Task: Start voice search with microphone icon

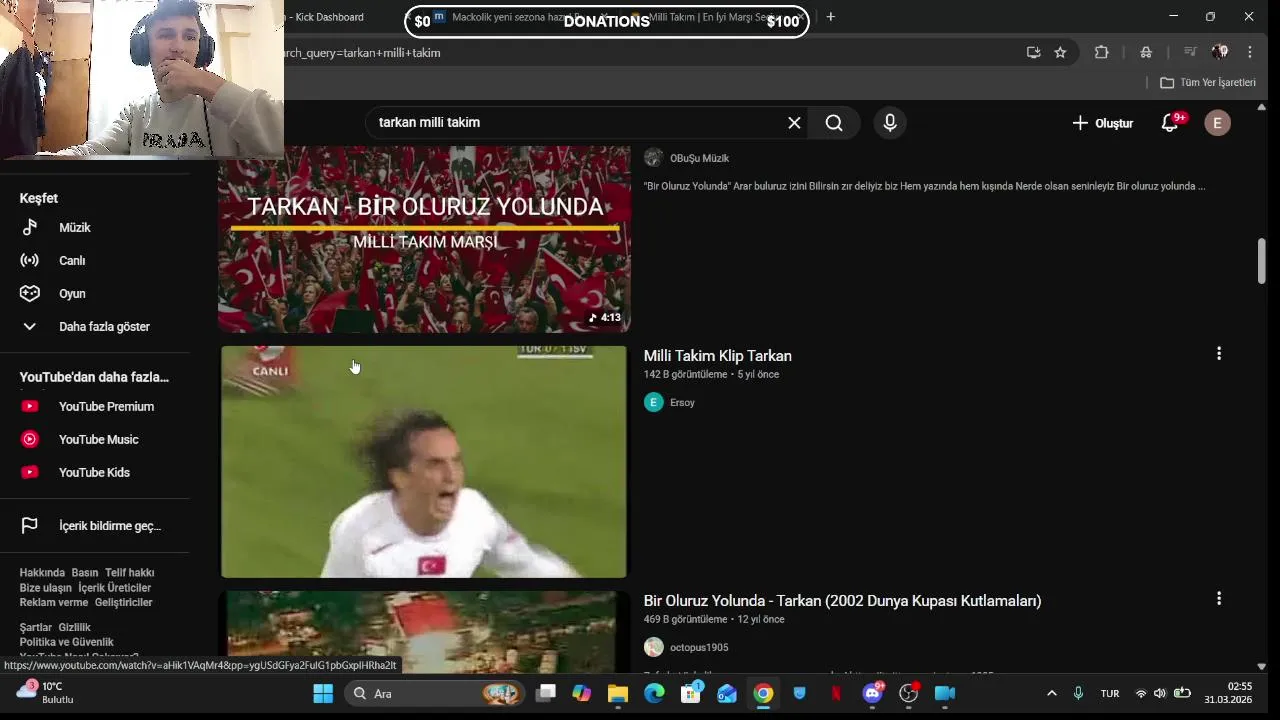Action: click(x=890, y=123)
